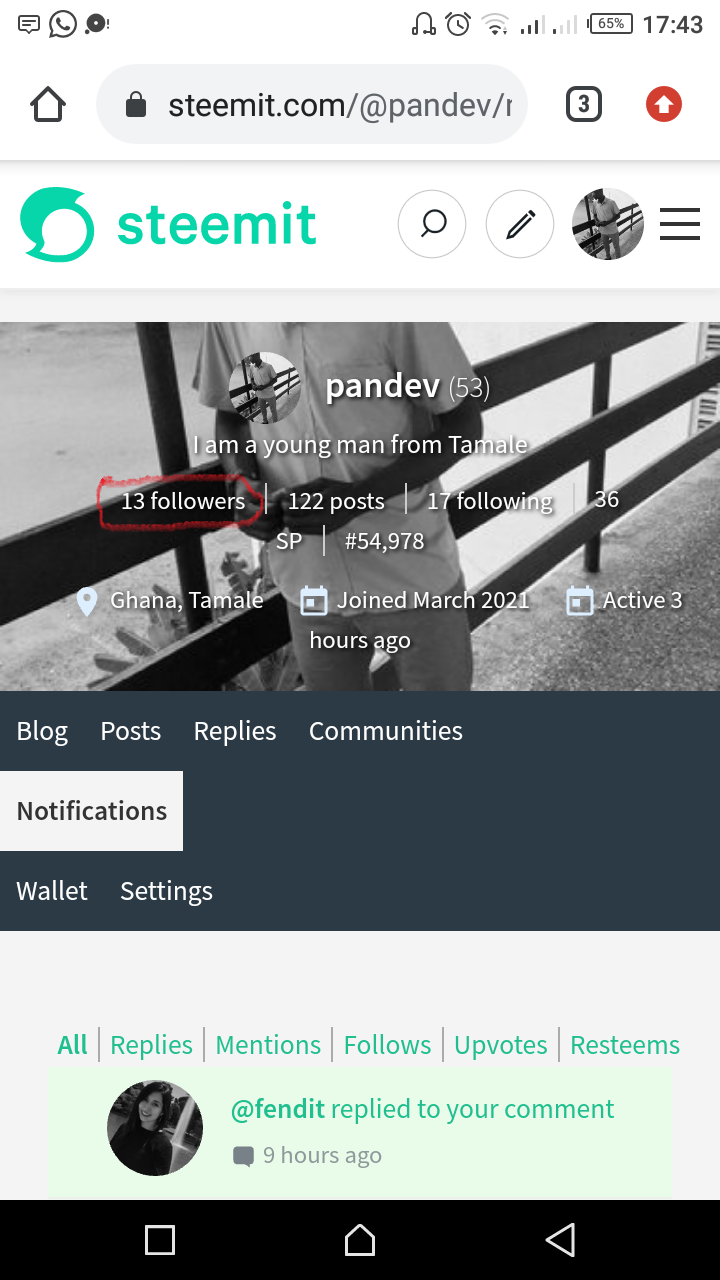The height and width of the screenshot is (1280, 720).
Task: Open the Settings tab
Action: tap(166, 891)
